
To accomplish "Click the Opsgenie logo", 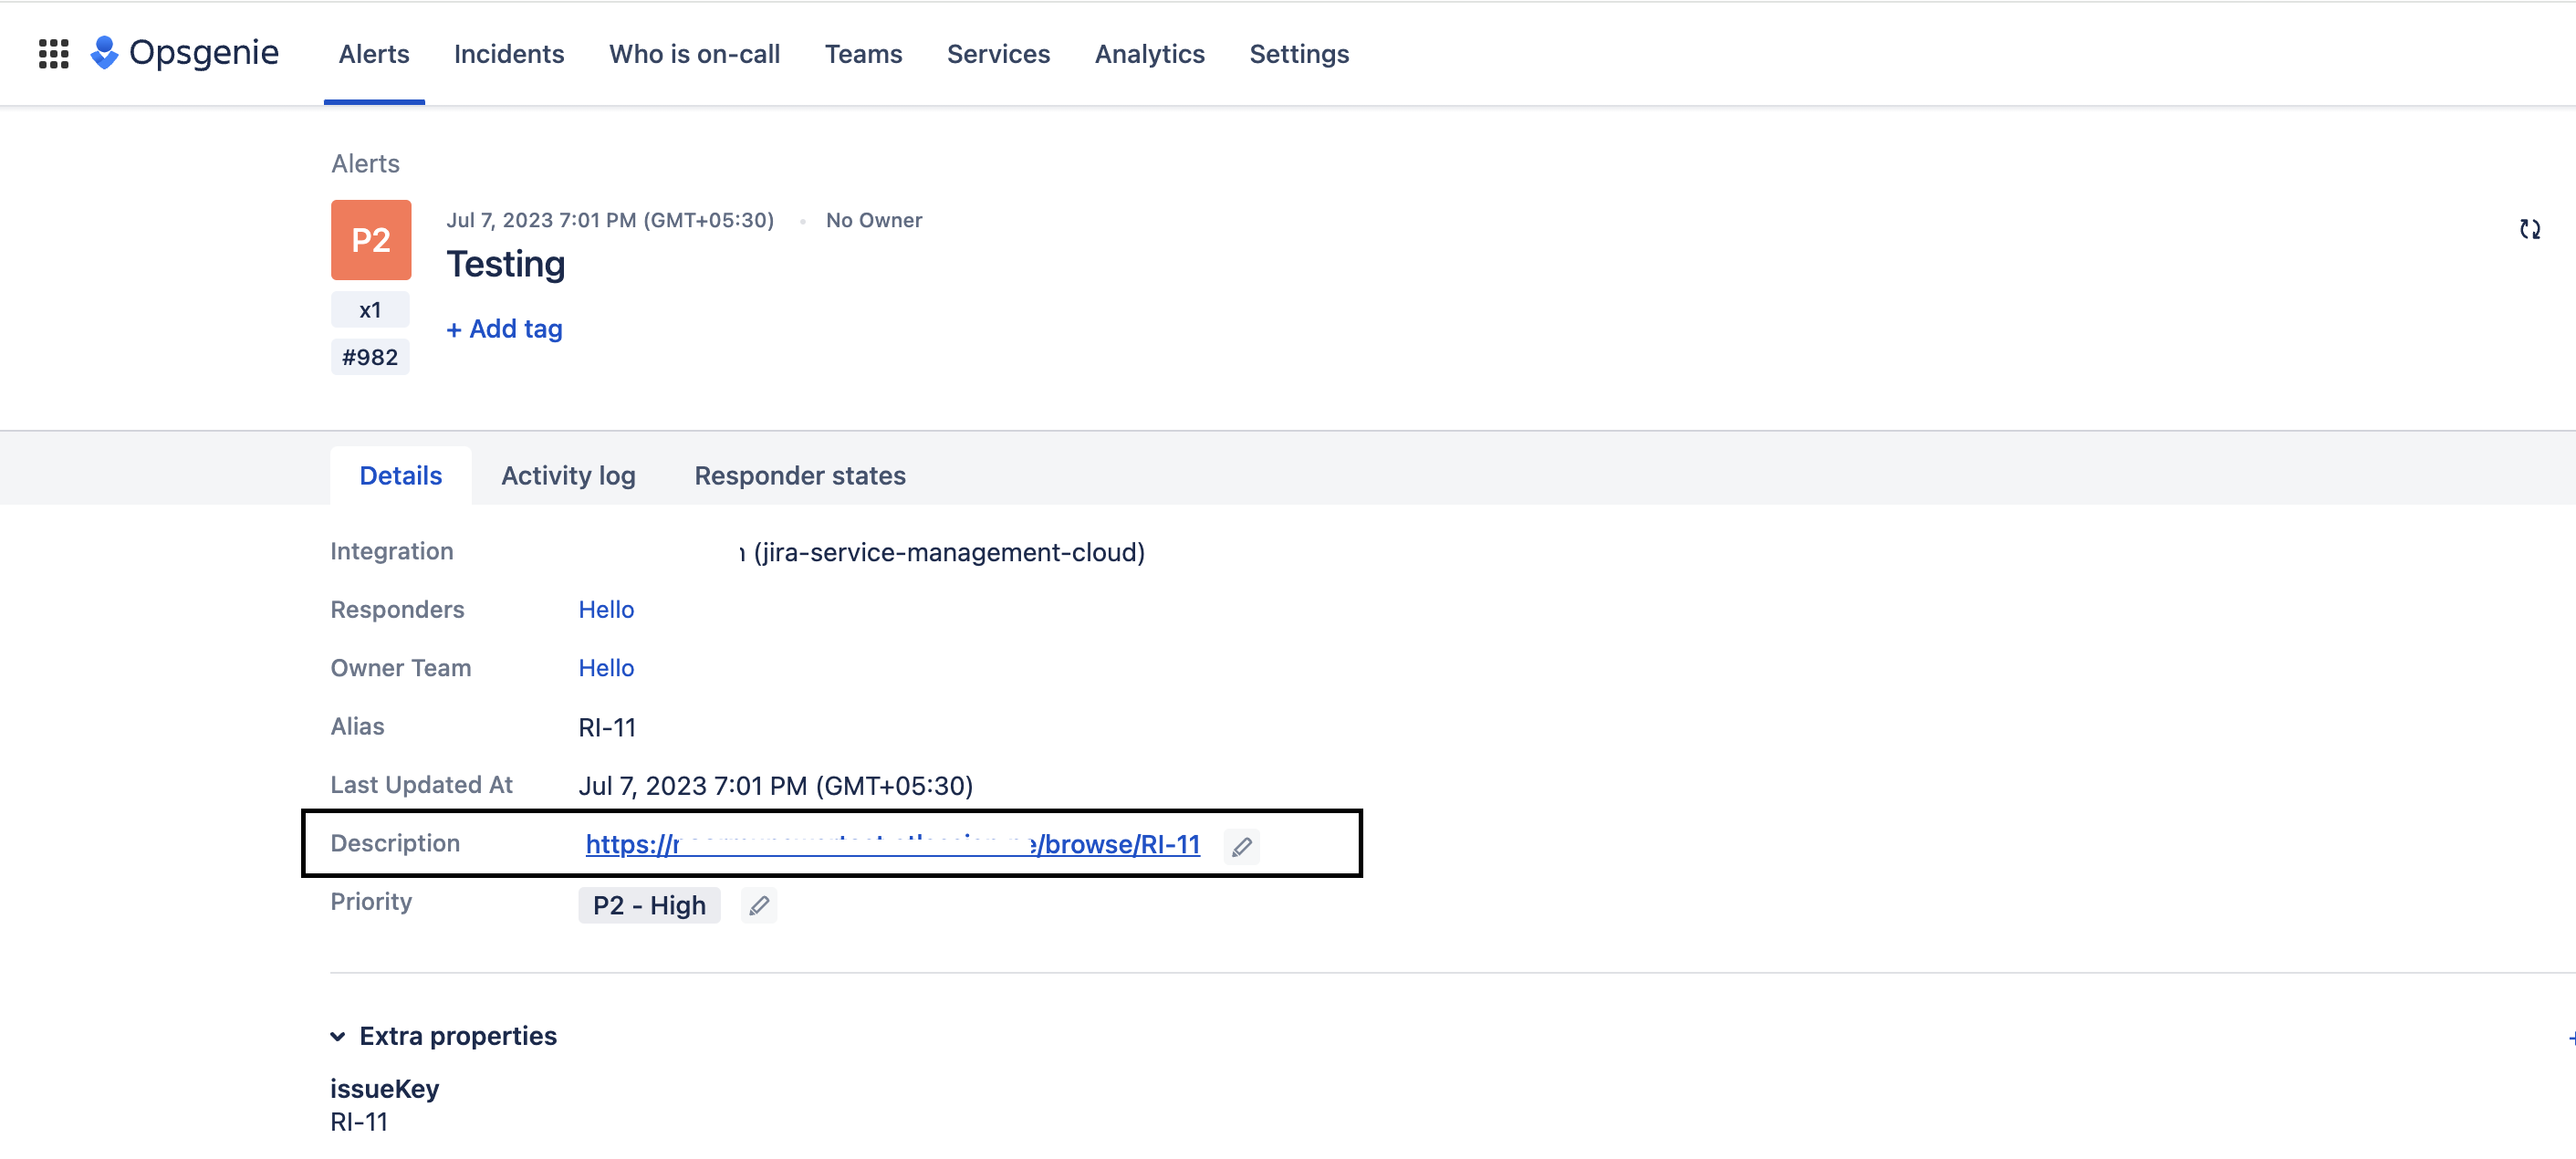I will pyautogui.click(x=185, y=53).
